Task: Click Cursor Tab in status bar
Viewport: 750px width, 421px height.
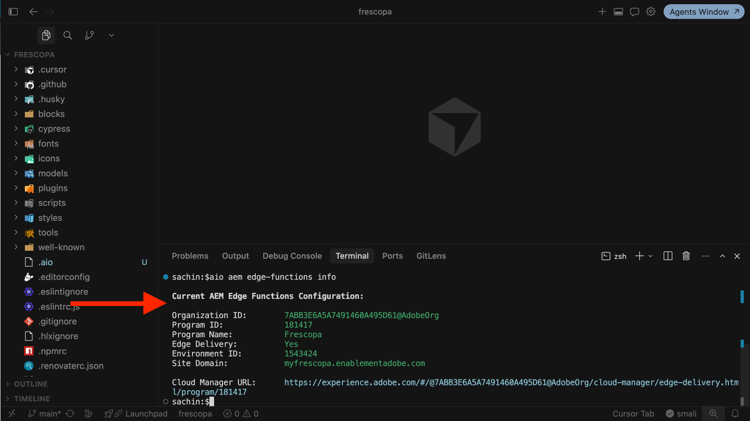Action: [633, 414]
